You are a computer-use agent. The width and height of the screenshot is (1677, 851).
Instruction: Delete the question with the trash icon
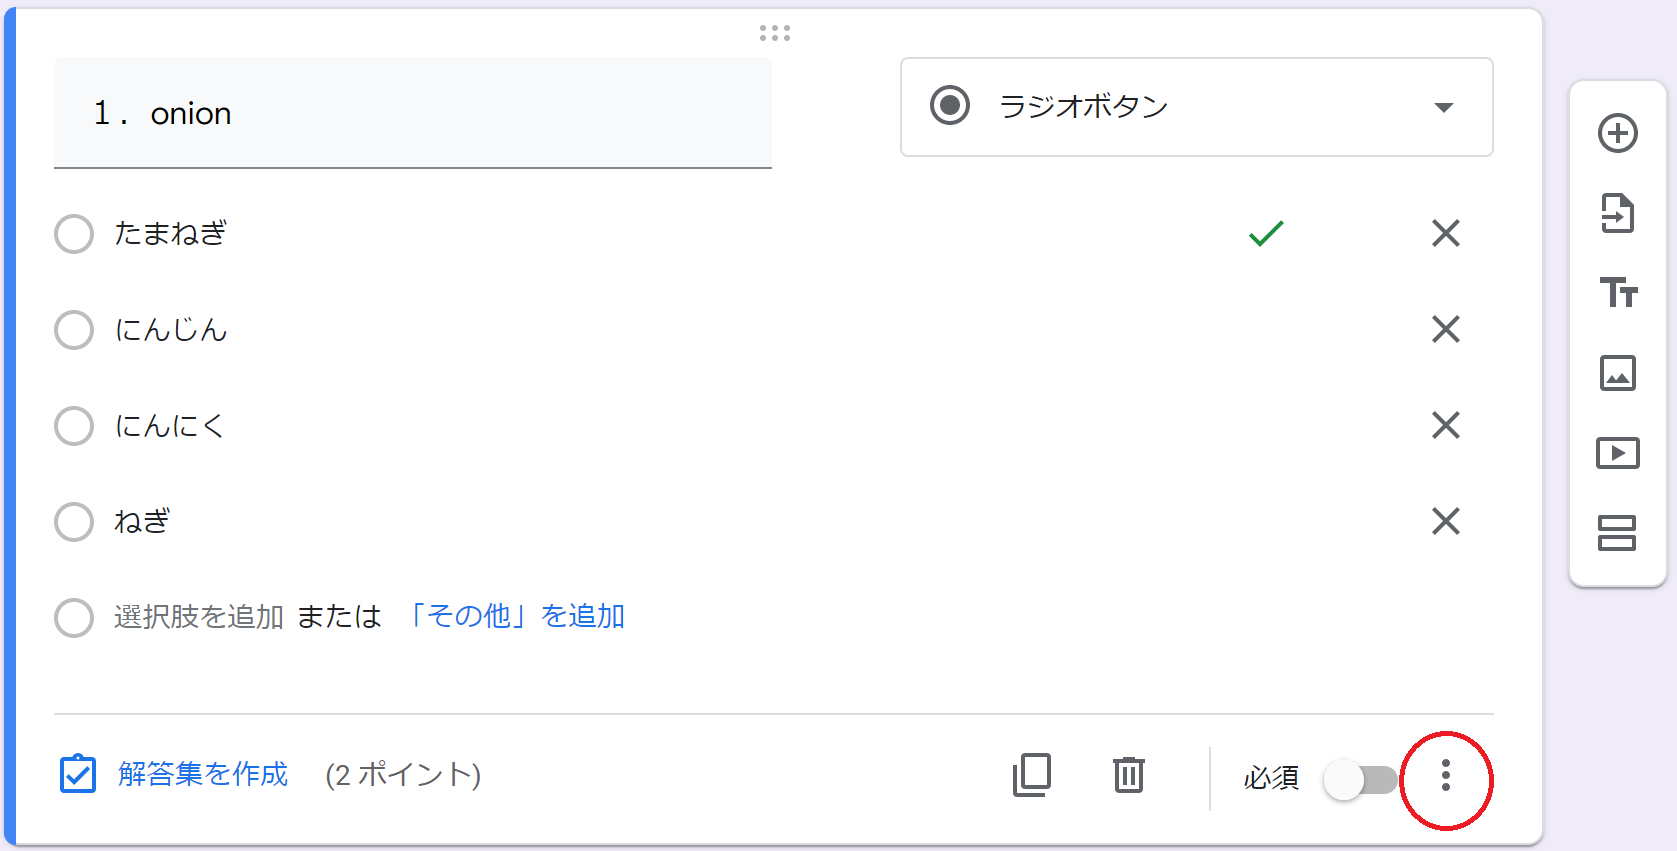click(1129, 775)
